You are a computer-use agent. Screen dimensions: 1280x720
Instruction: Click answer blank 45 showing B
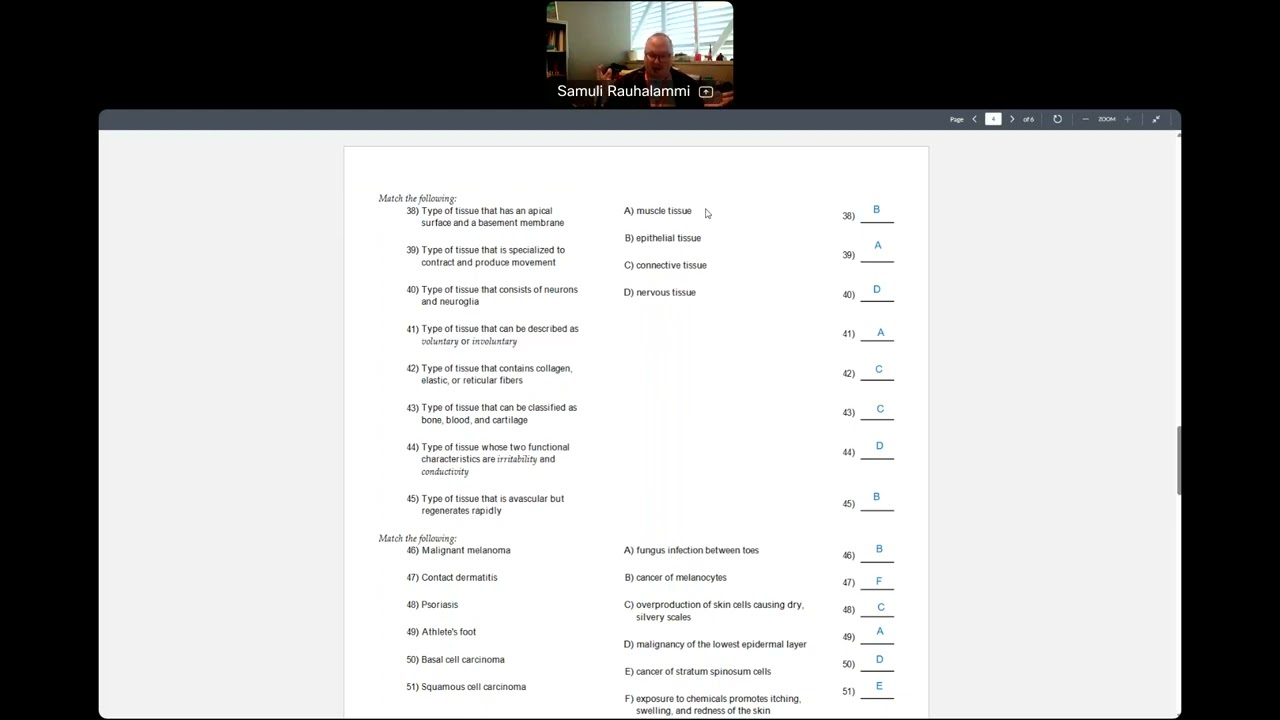click(877, 500)
